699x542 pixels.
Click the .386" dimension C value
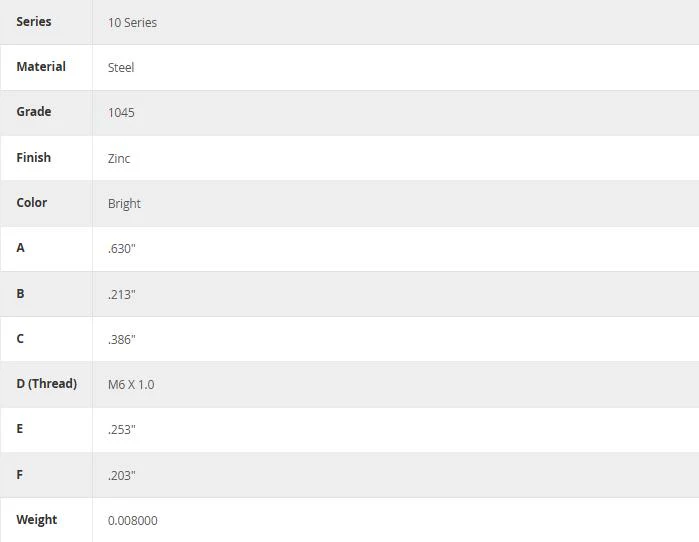click(121, 340)
